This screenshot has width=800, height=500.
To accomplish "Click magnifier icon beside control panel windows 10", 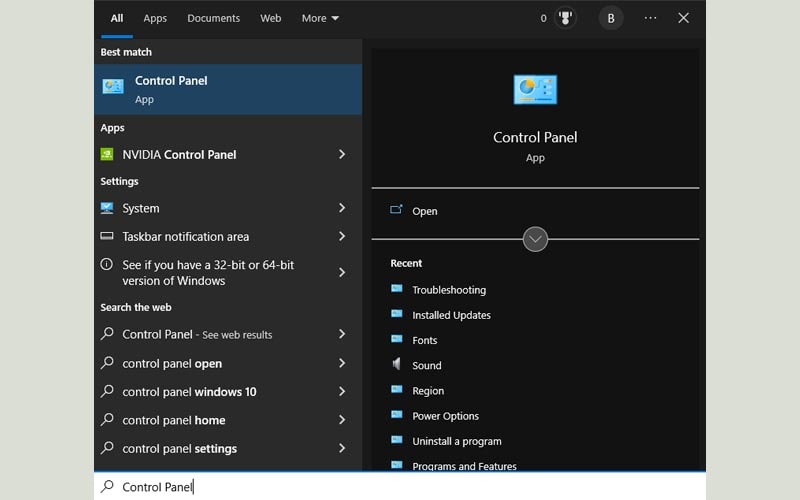I will click(107, 391).
